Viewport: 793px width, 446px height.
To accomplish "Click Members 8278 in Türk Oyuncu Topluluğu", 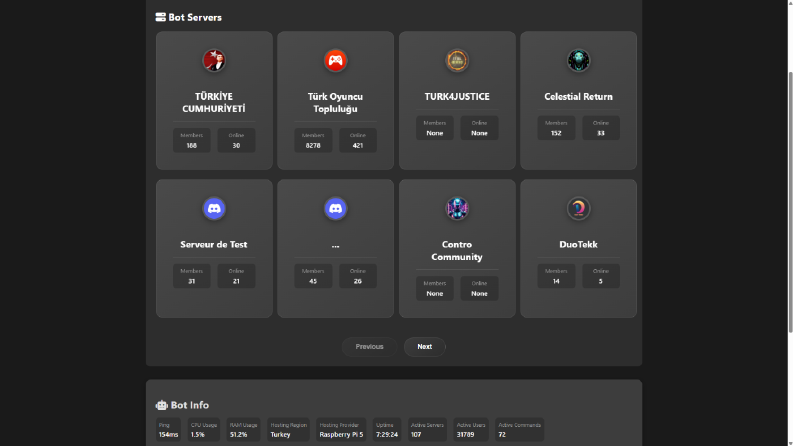I will [x=313, y=141].
